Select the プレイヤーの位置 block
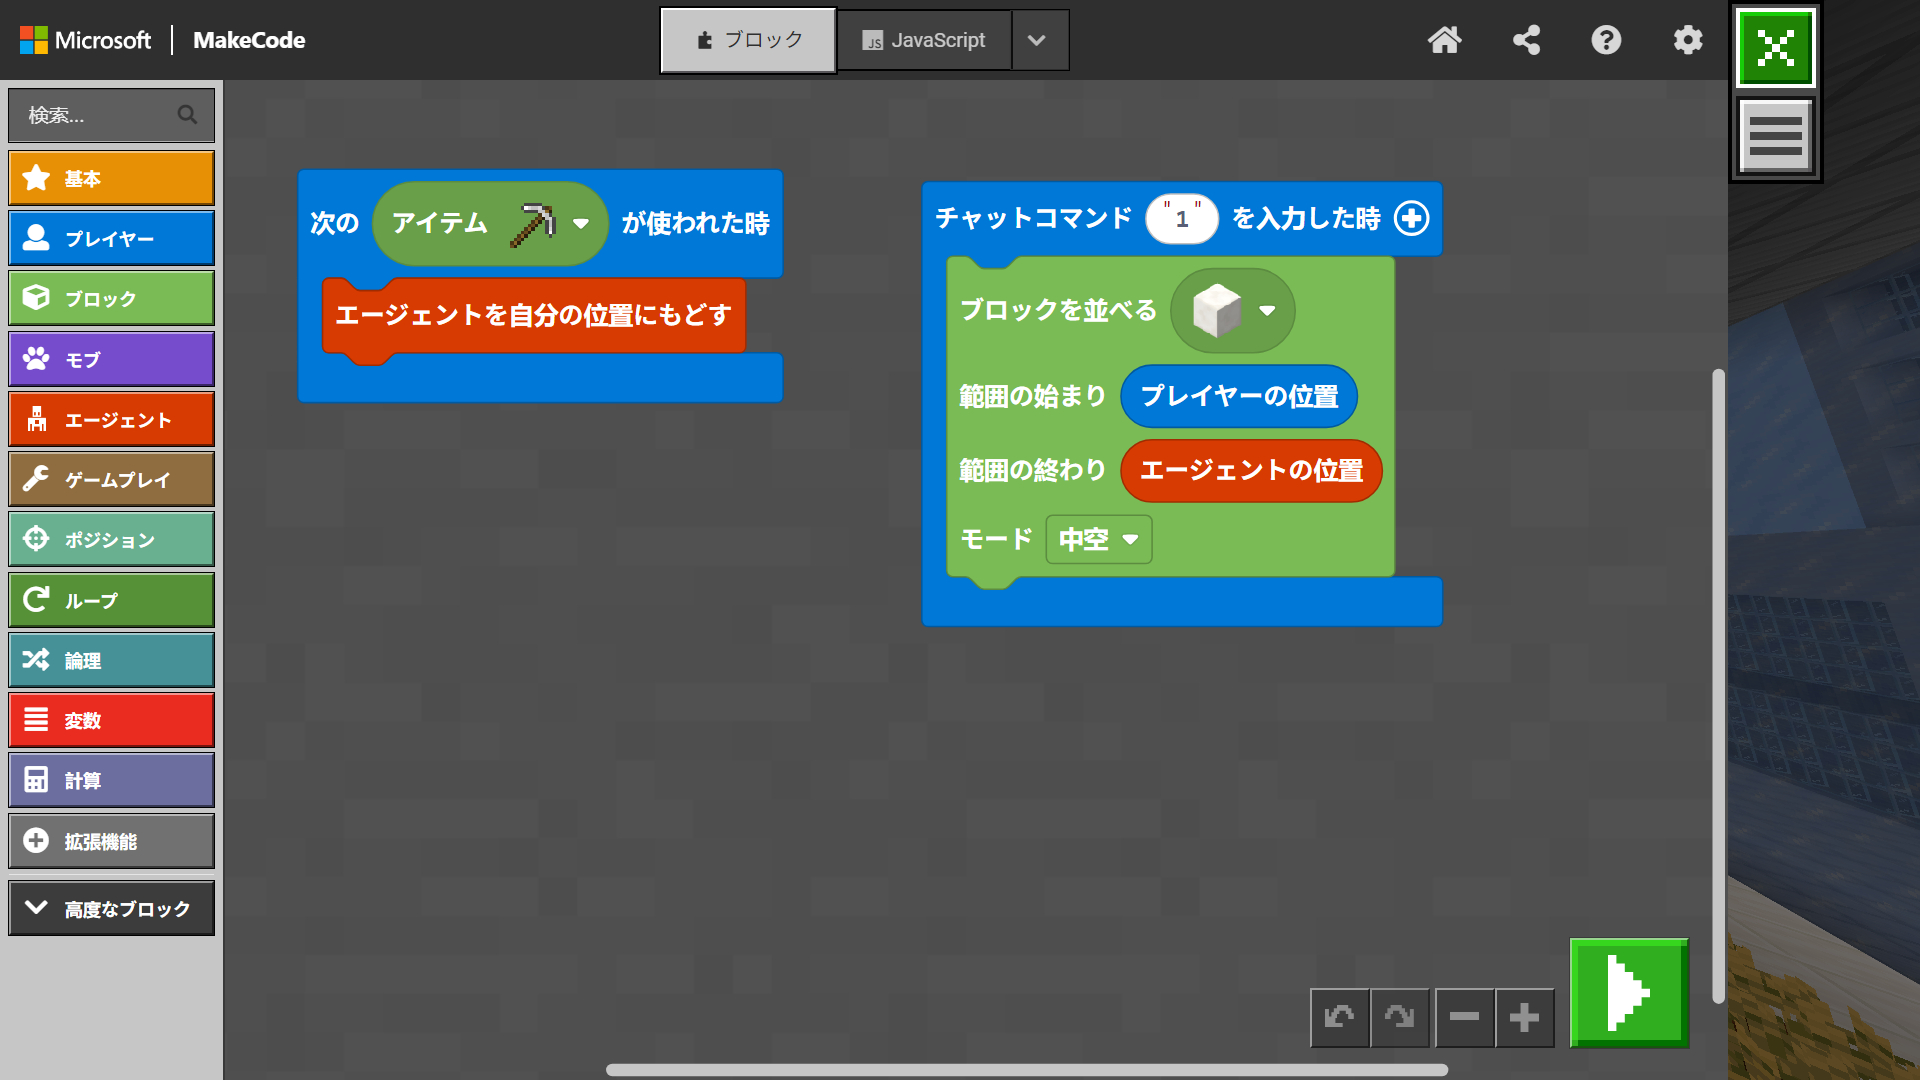The height and width of the screenshot is (1080, 1920). (1239, 396)
